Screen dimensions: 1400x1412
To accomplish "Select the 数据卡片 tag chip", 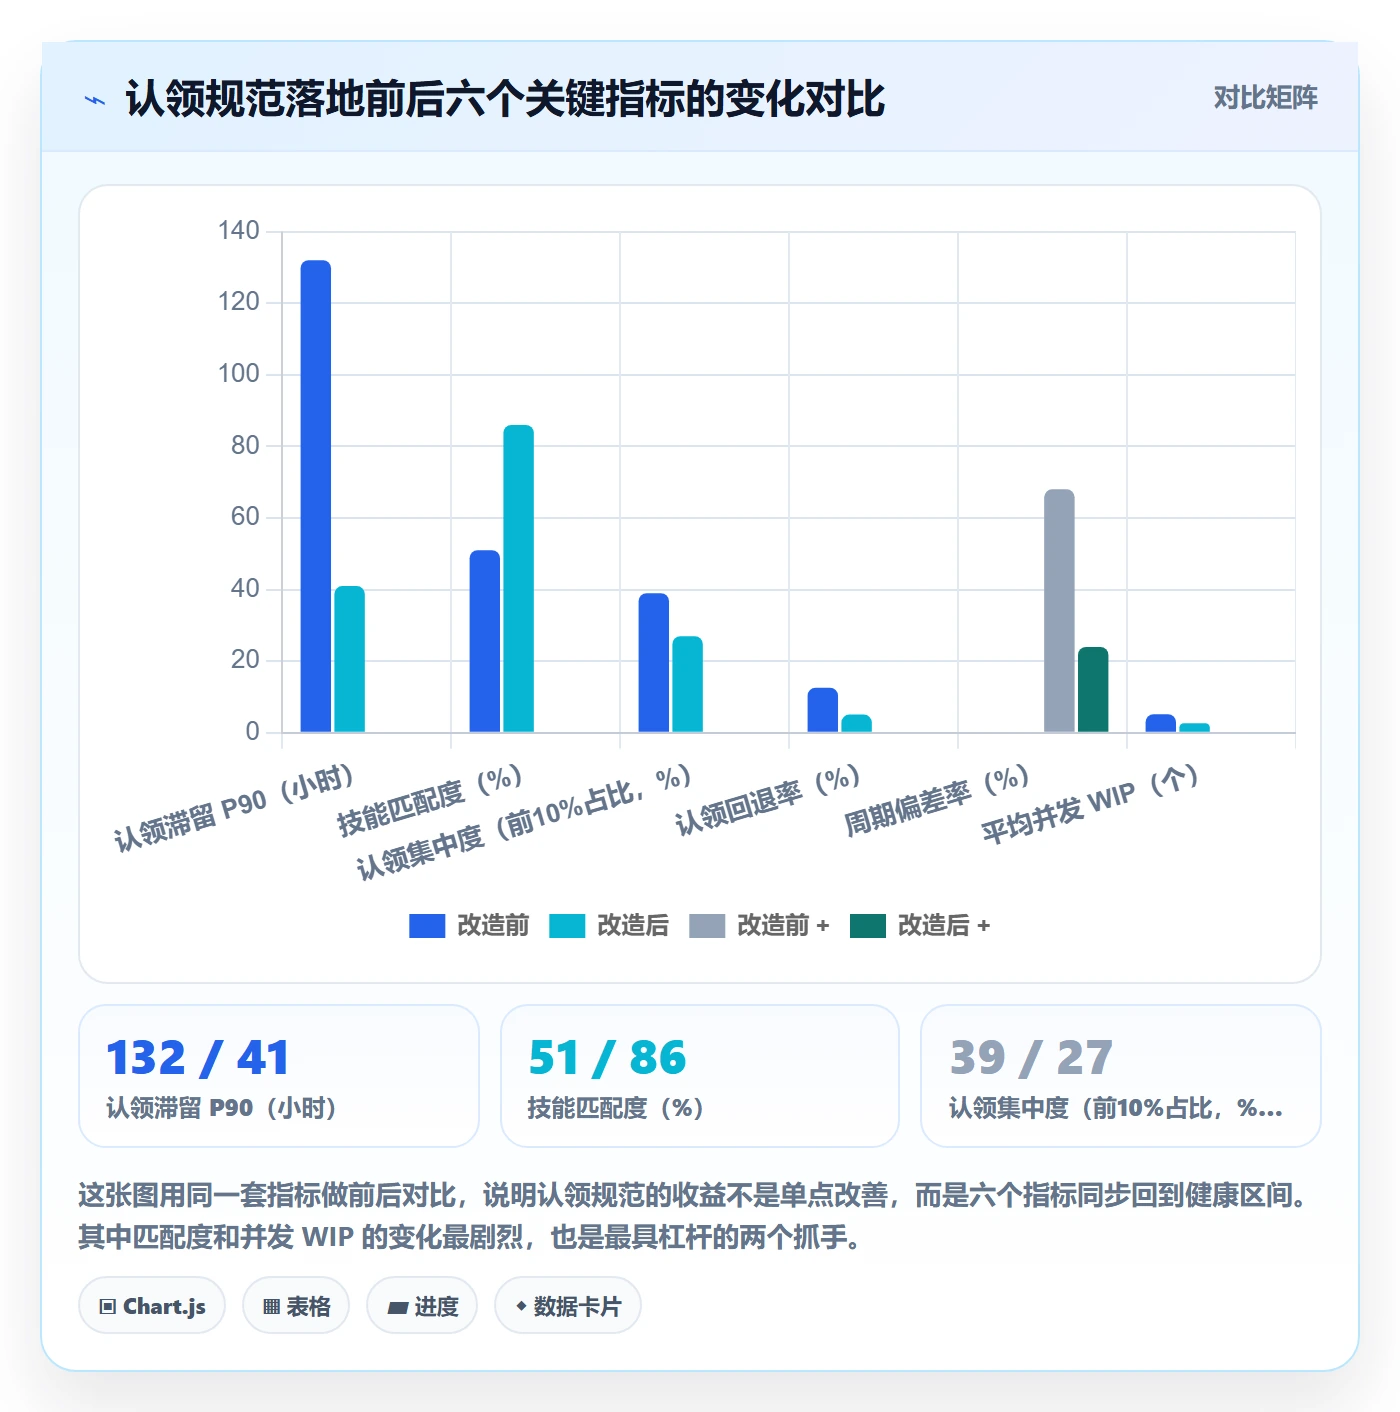I will coord(568,1306).
